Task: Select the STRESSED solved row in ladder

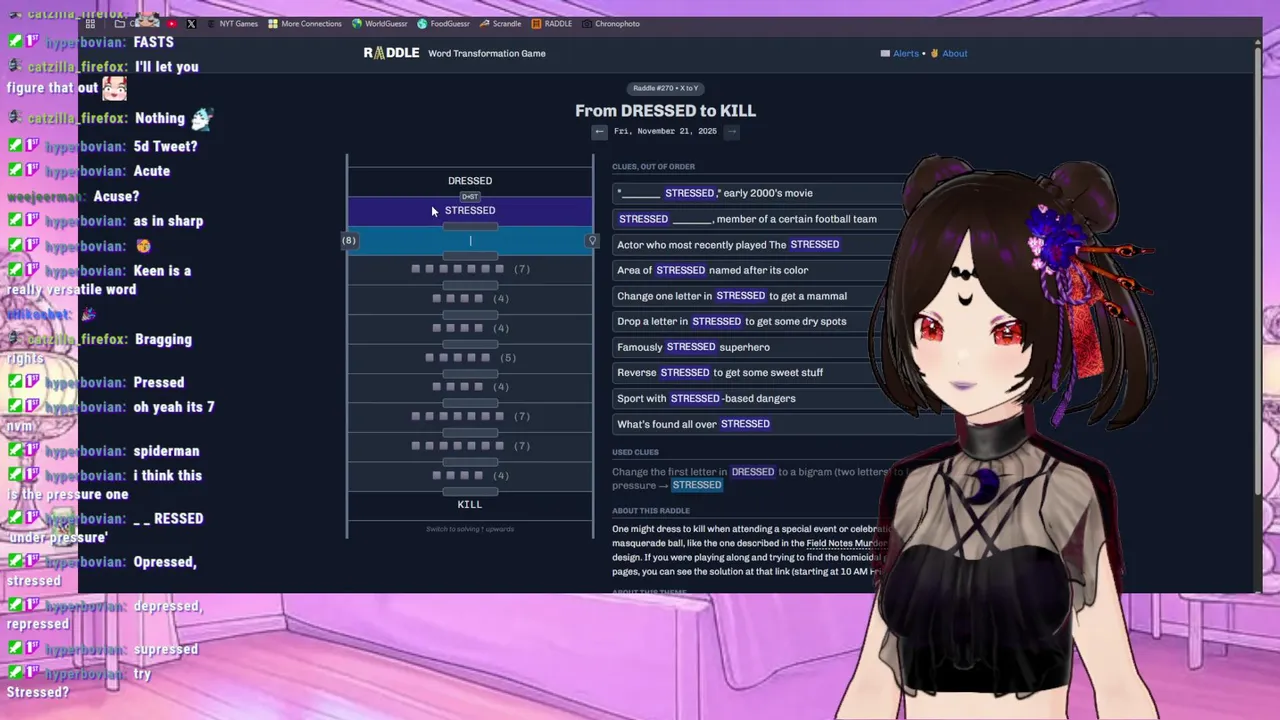Action: pyautogui.click(x=470, y=211)
